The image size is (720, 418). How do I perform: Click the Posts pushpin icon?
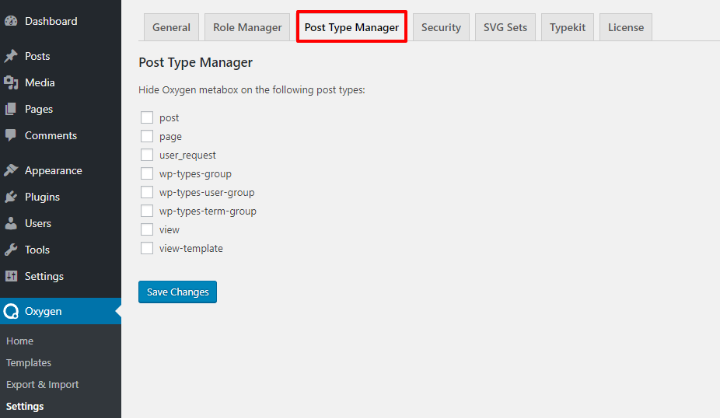click(11, 56)
